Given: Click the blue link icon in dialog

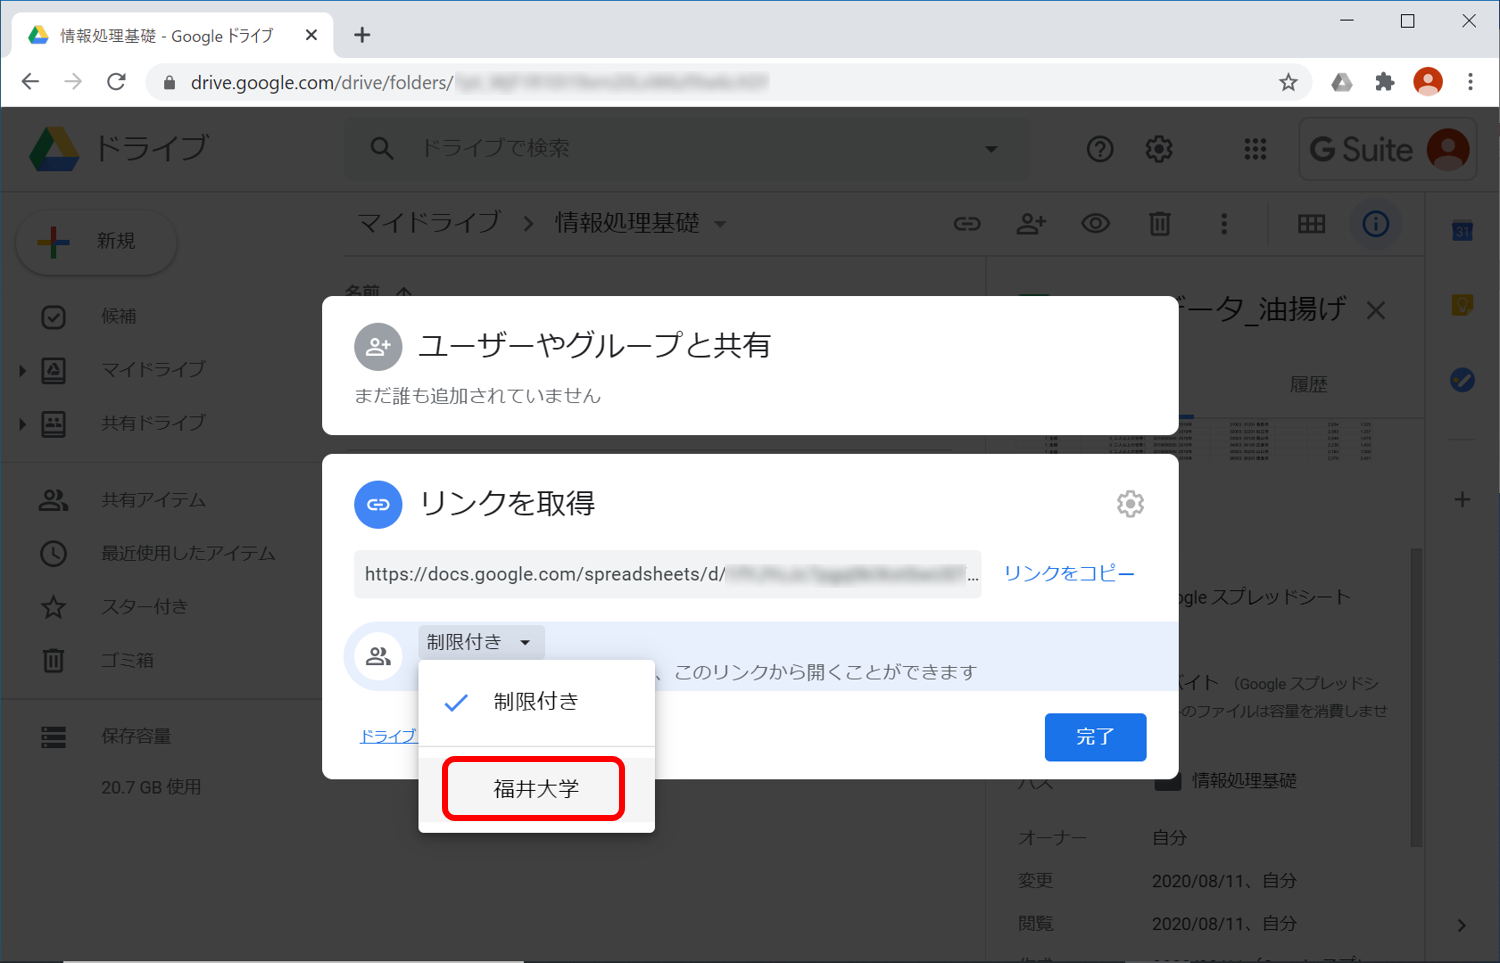Looking at the screenshot, I should coord(378,505).
